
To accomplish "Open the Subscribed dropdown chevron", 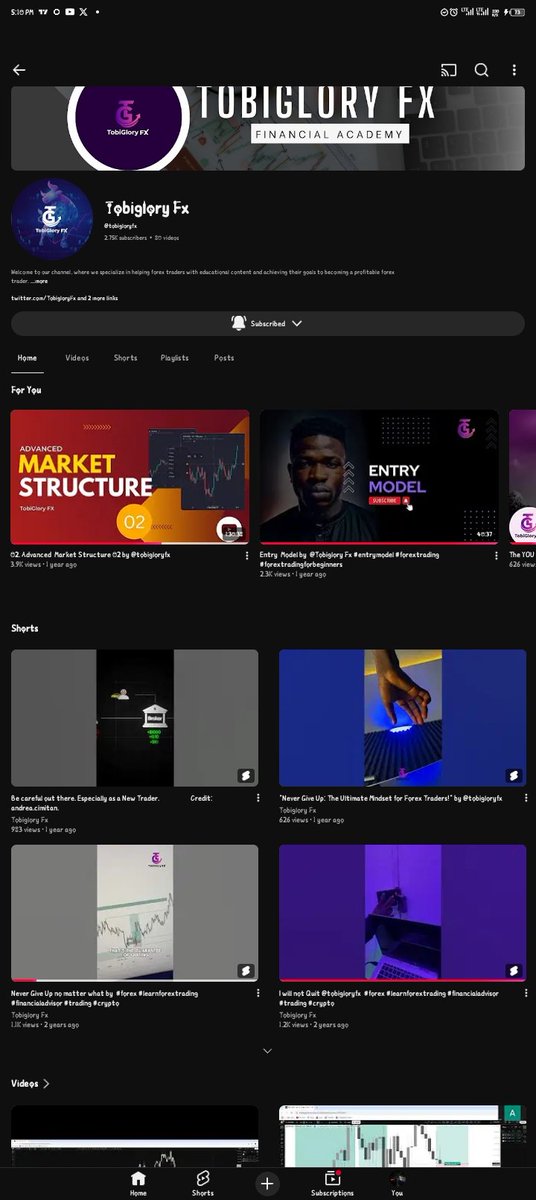I will pyautogui.click(x=296, y=323).
